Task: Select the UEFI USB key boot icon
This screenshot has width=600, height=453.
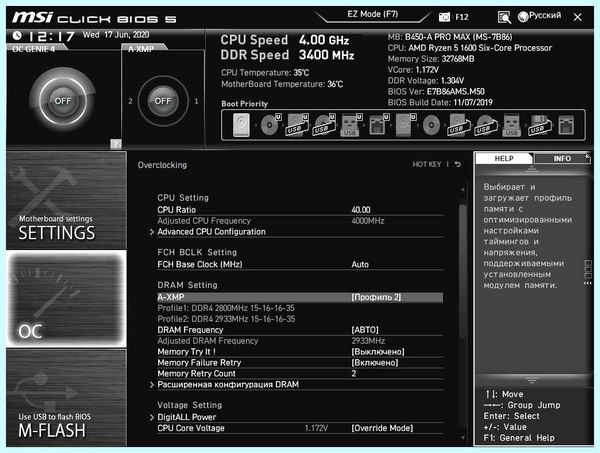Action: (x=351, y=125)
